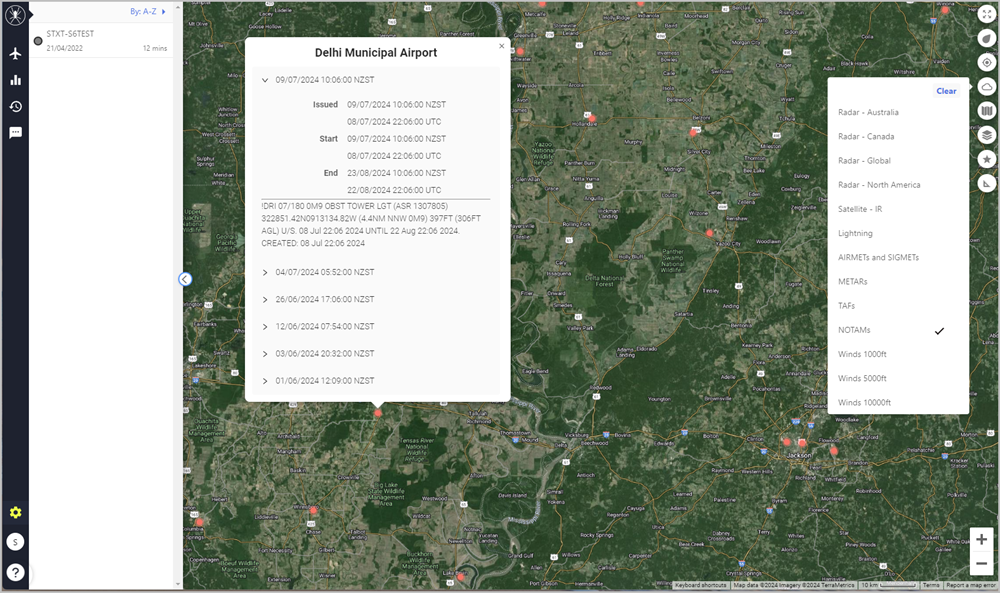The height and width of the screenshot is (593, 1000).
Task: Click the 'Report a map error' link
Action: pyautogui.click(x=971, y=585)
